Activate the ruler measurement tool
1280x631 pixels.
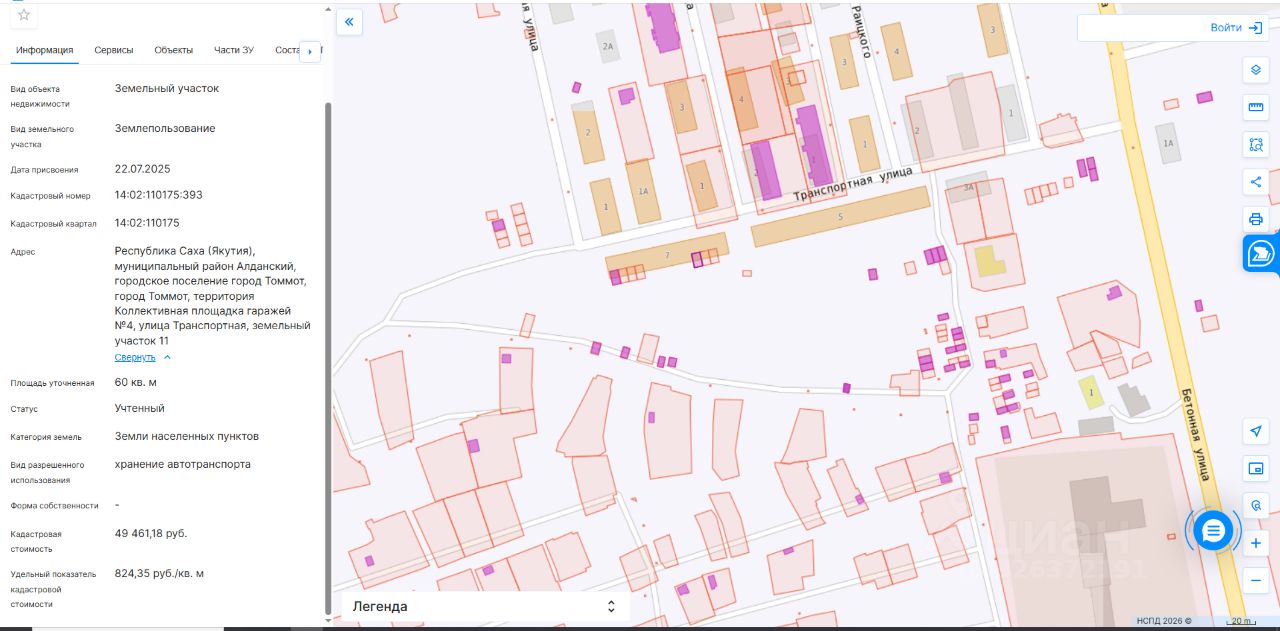coord(1256,107)
